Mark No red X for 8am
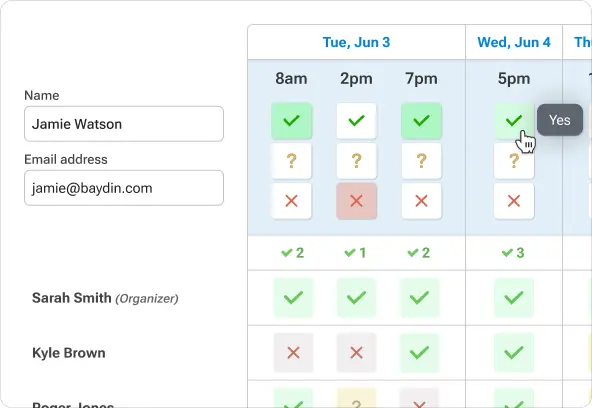Viewport: 592px width, 408px height. 291,201
